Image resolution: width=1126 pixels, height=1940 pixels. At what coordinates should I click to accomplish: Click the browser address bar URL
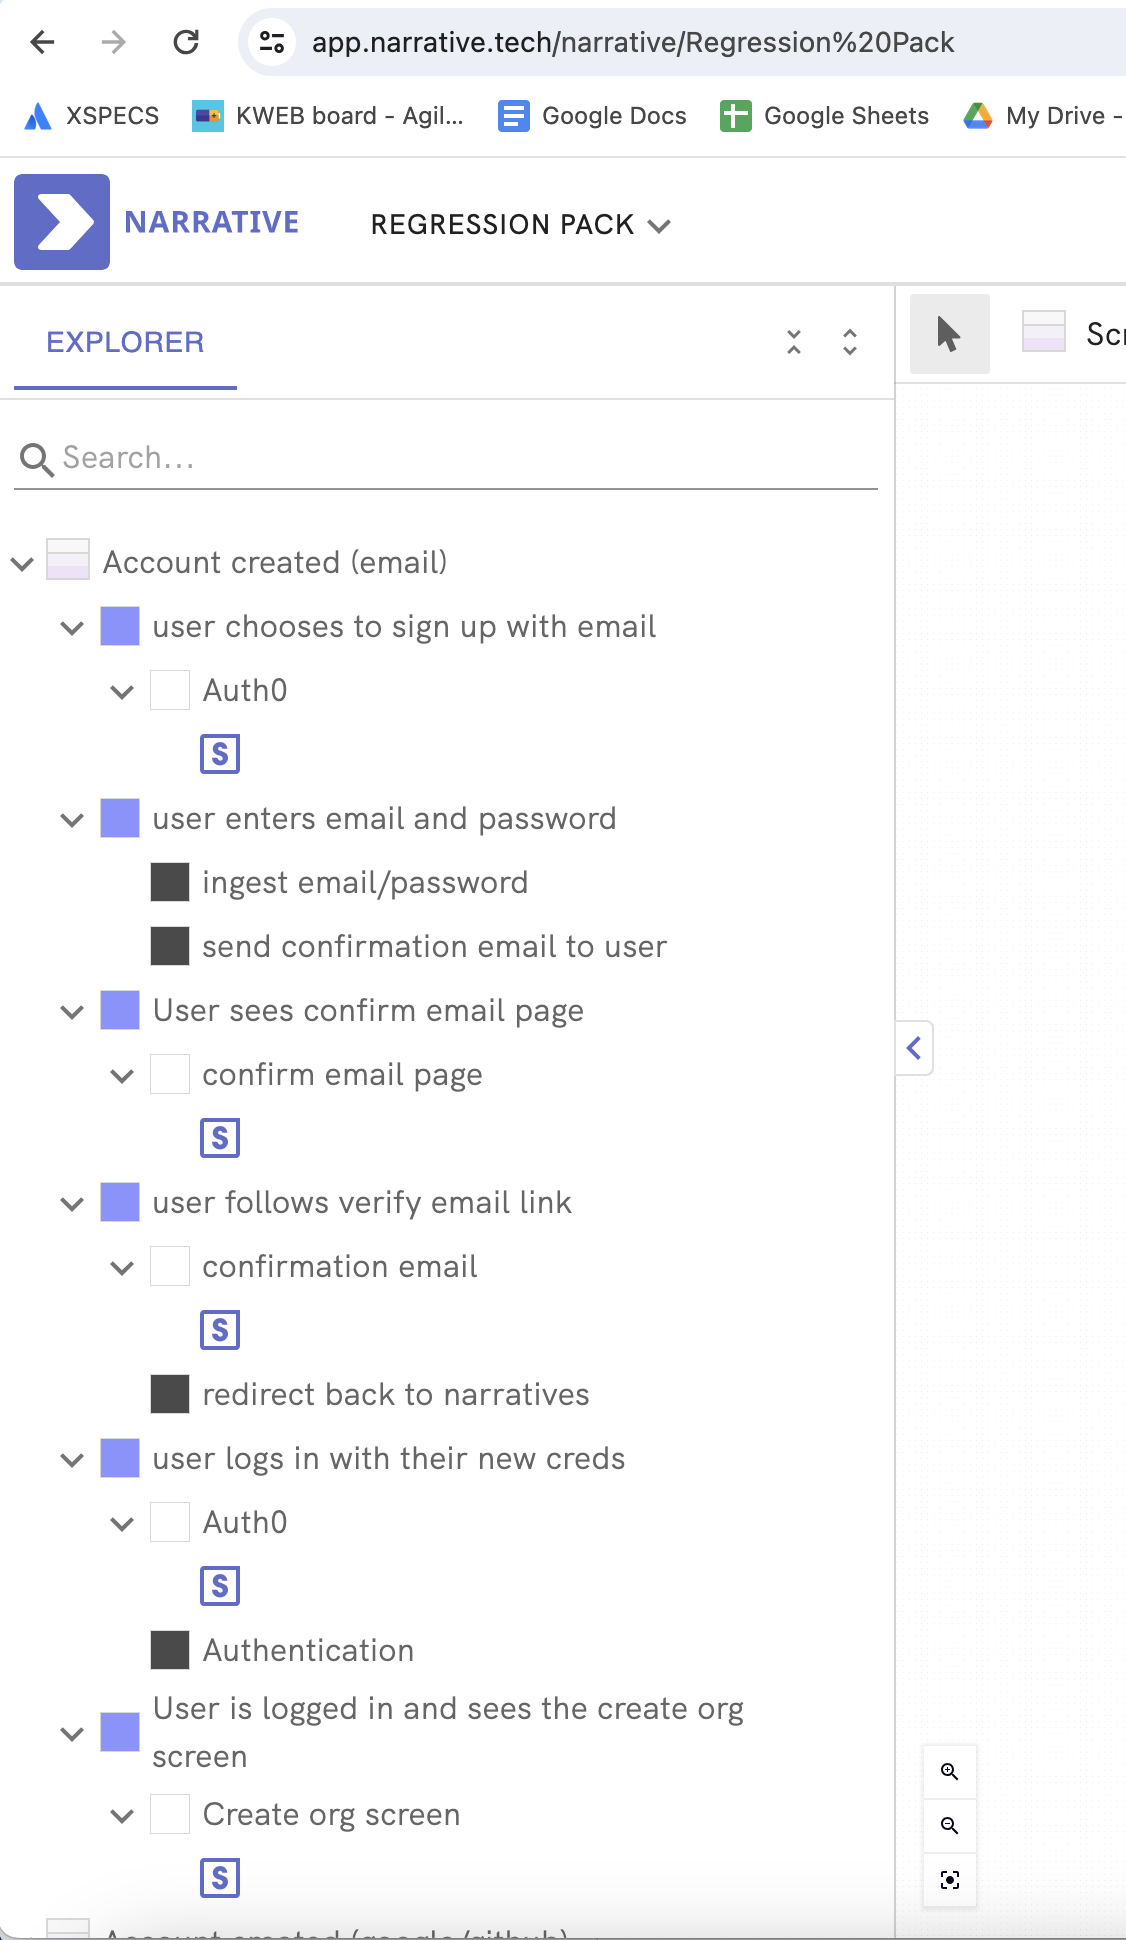pyautogui.click(x=633, y=42)
